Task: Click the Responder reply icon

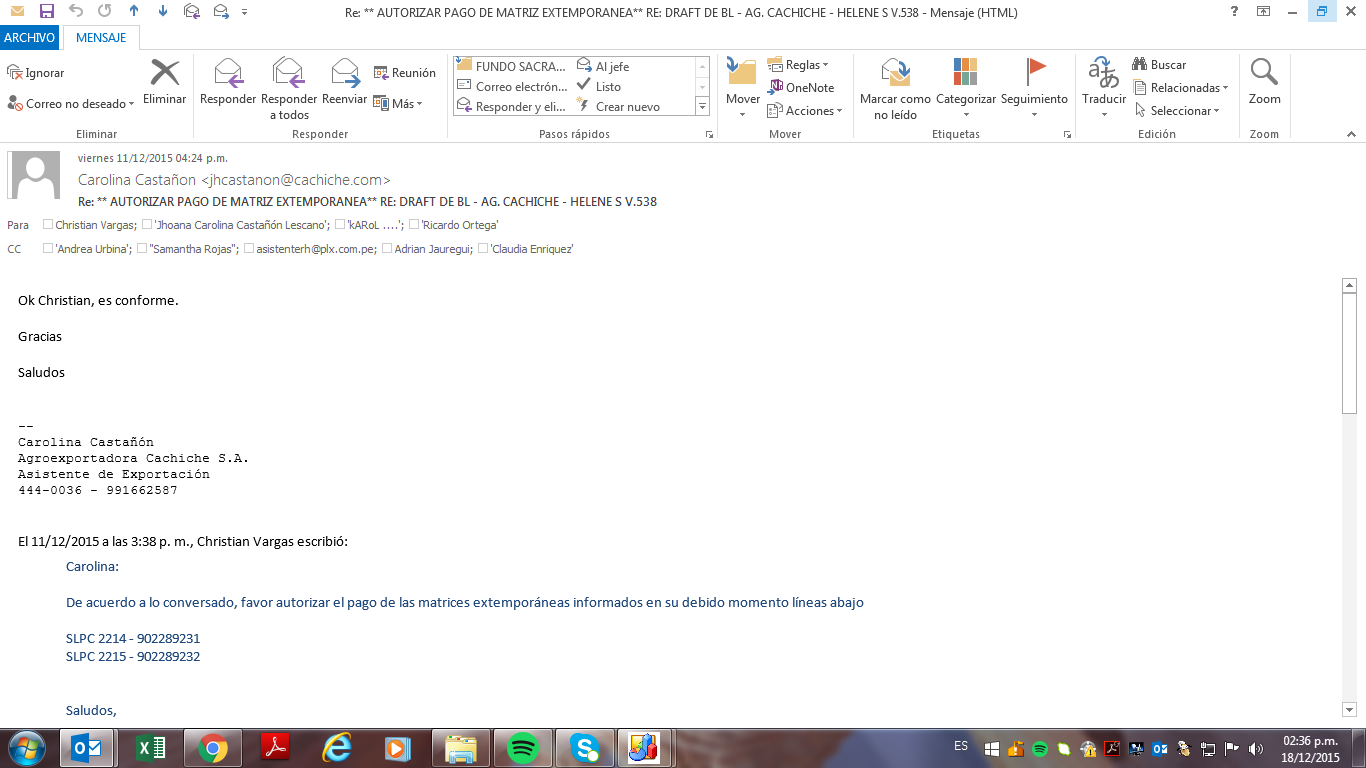Action: (x=228, y=75)
